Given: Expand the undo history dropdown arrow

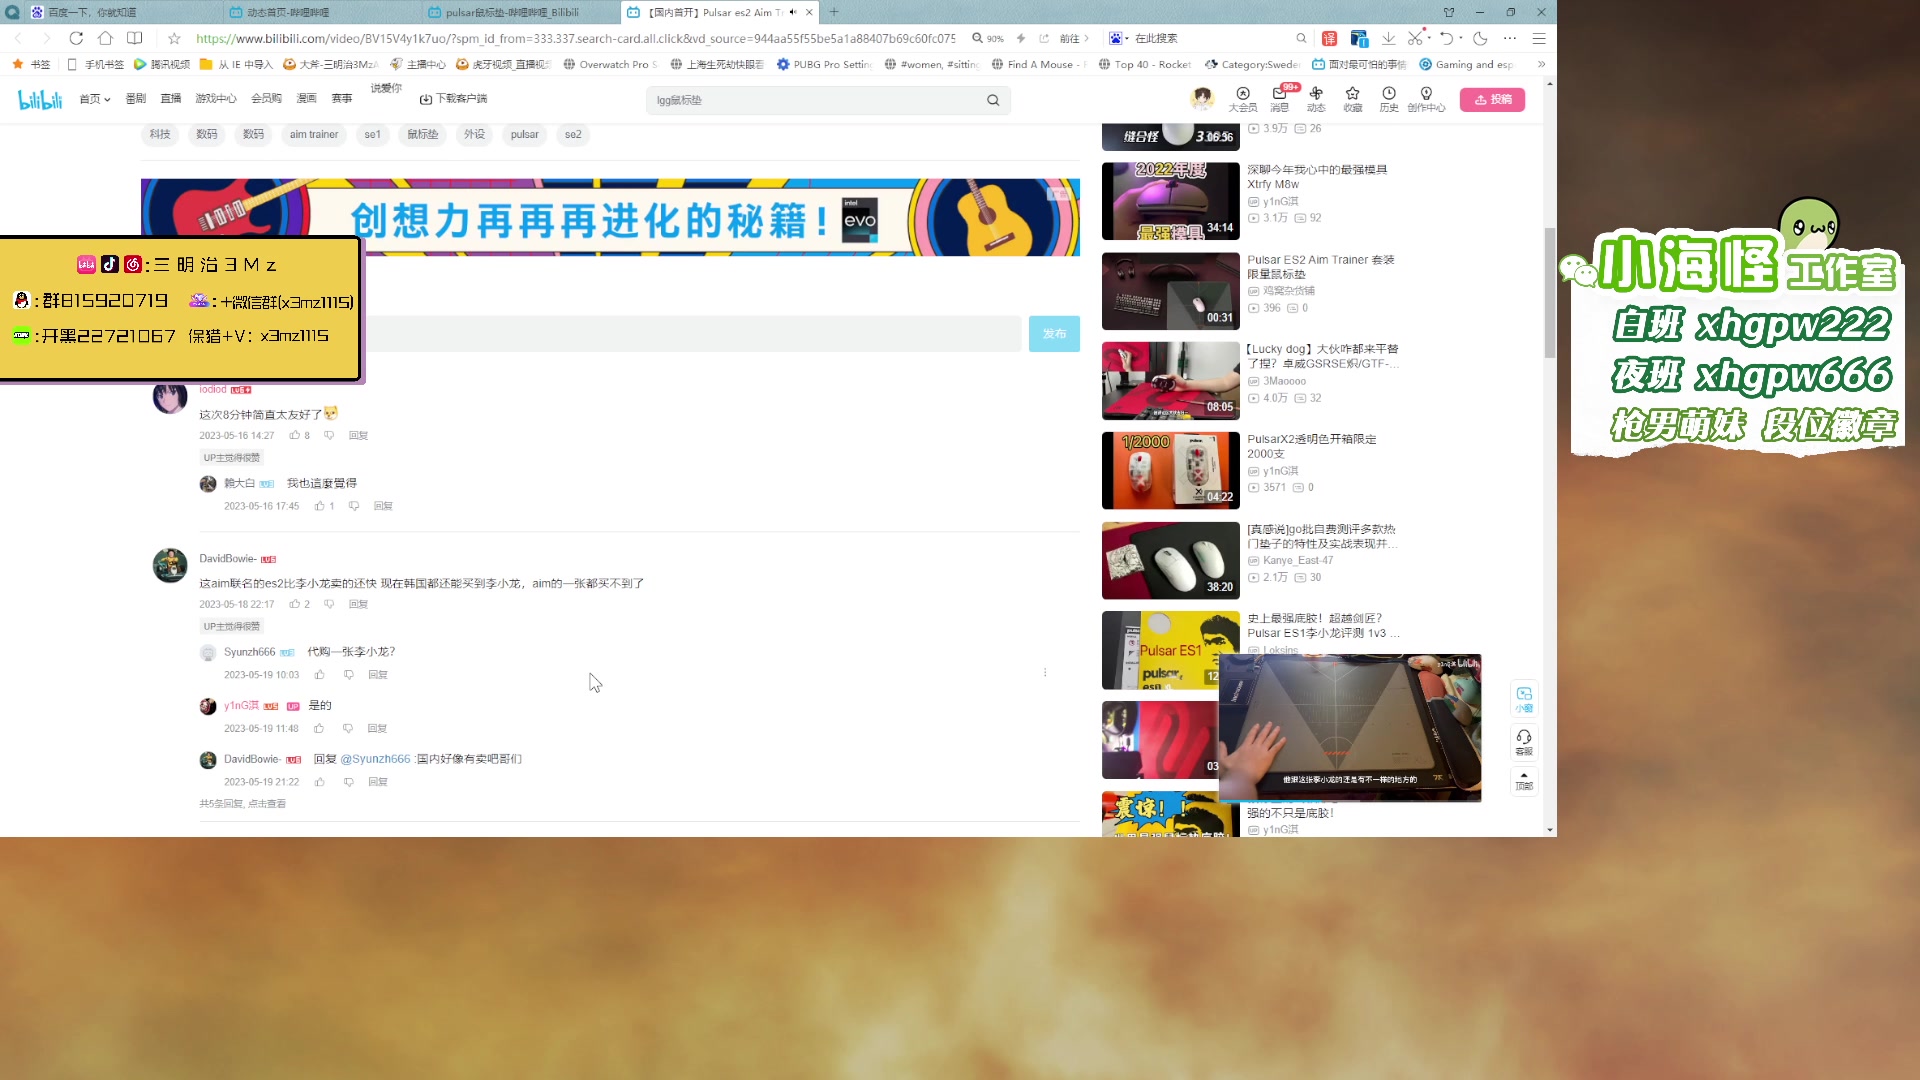Looking at the screenshot, I should (x=1461, y=38).
